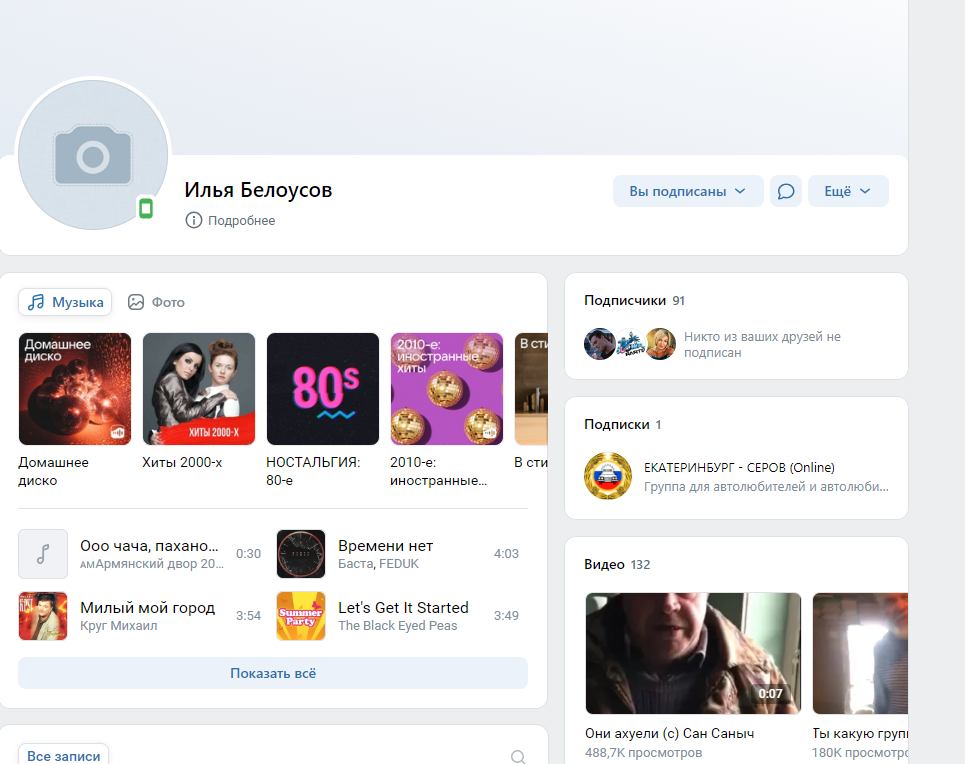Play the Они ахуели video thumbnail
Screen dimensions: 965x764
693,653
